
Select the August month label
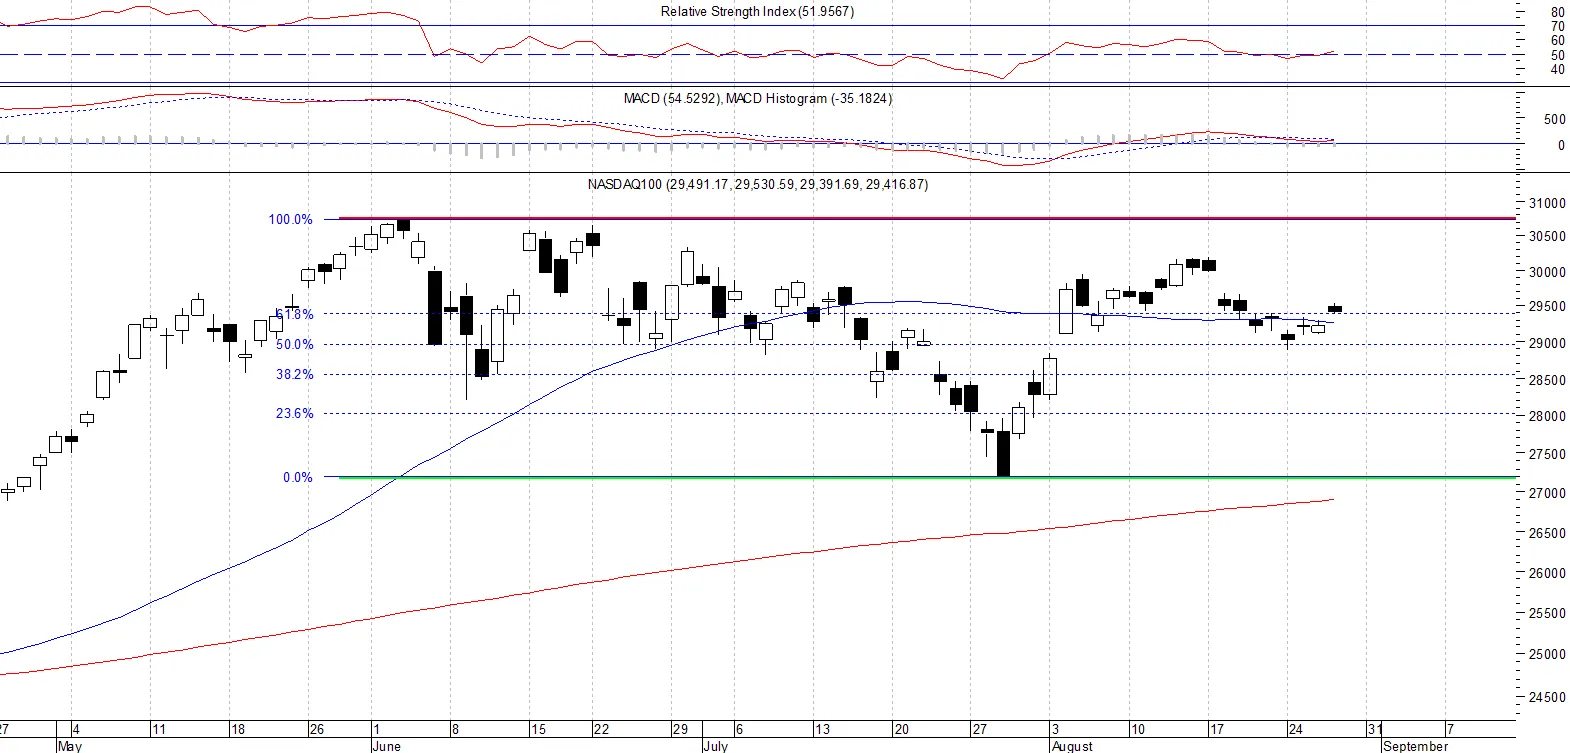(x=1072, y=746)
